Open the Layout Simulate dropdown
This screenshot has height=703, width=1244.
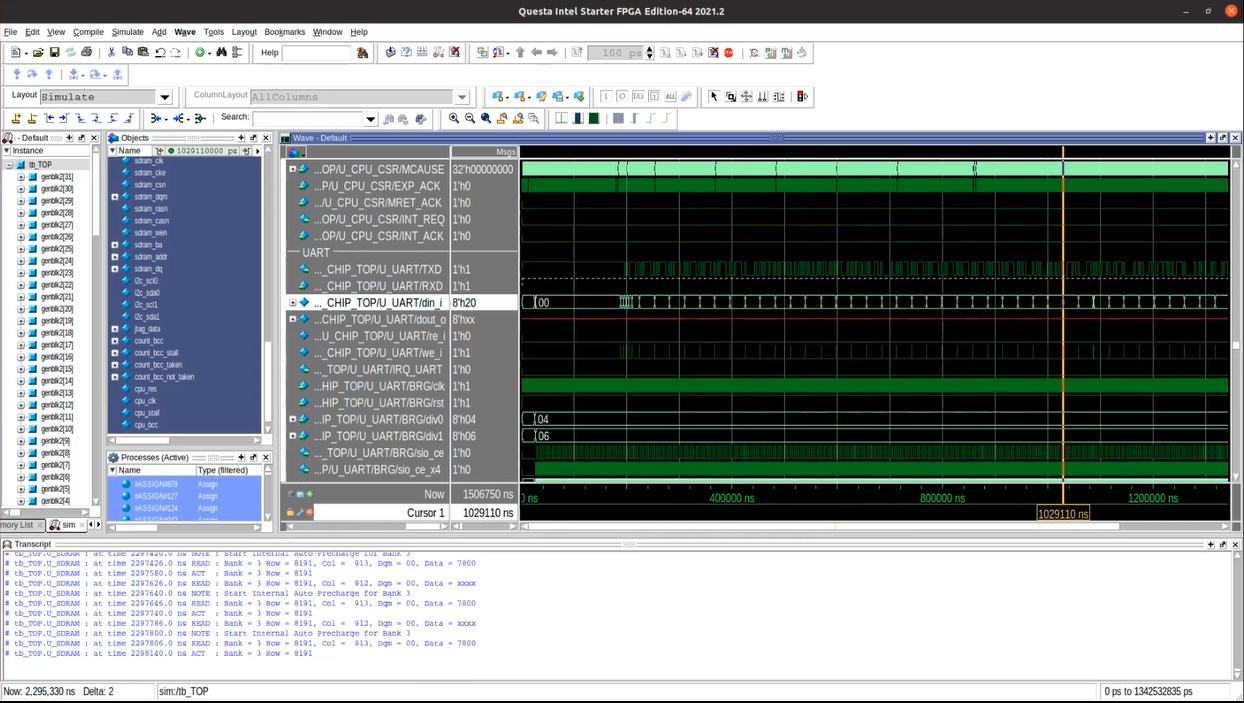coord(165,97)
